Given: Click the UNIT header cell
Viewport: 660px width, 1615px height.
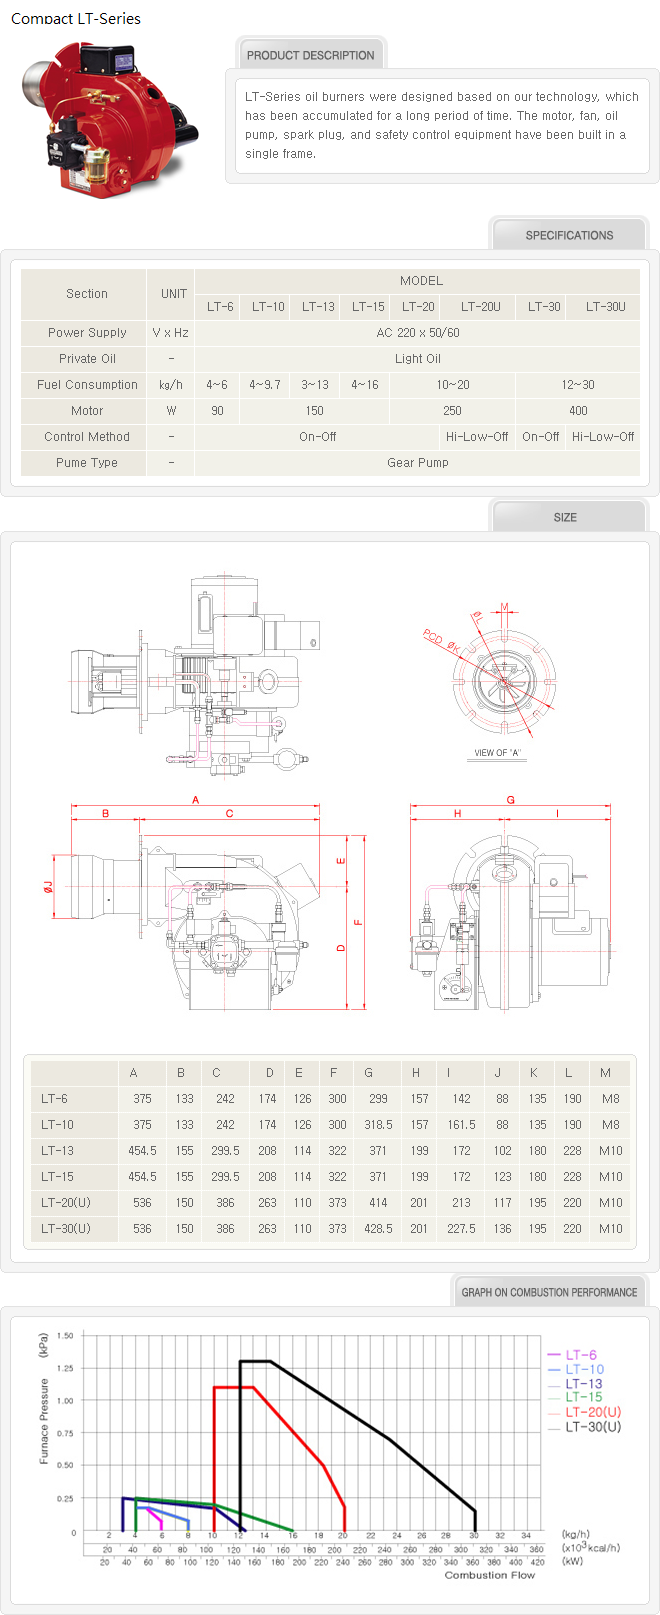Looking at the screenshot, I should tap(174, 294).
